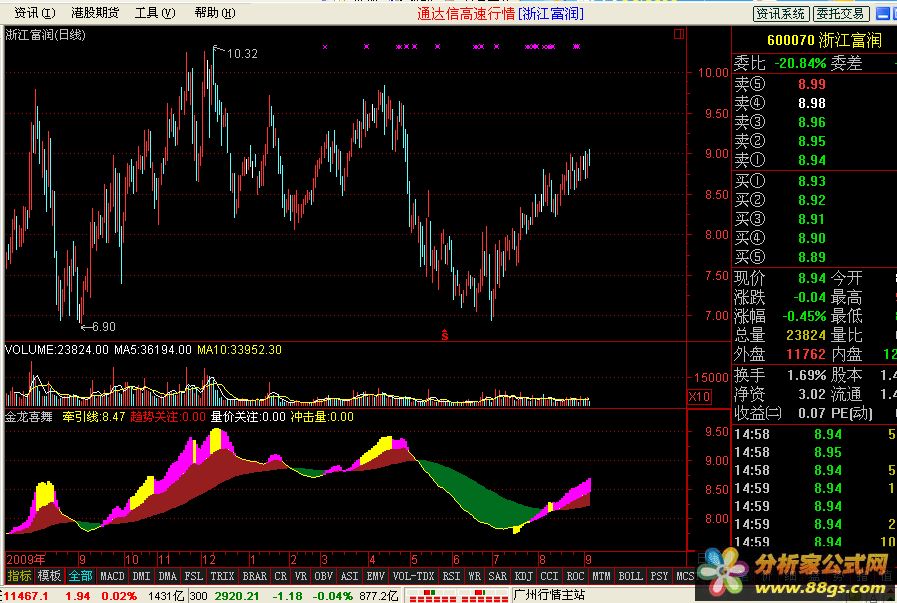Click the 卖⑤ price 8.99
The image size is (897, 603).
point(812,84)
